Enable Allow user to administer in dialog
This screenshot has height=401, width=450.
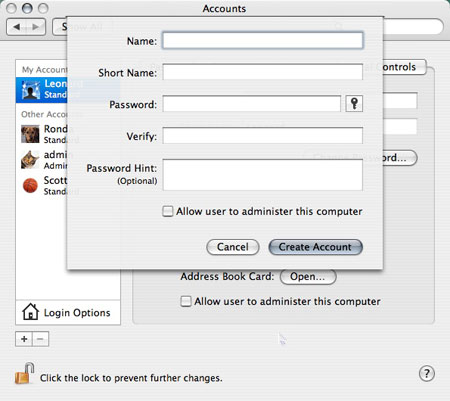168,211
